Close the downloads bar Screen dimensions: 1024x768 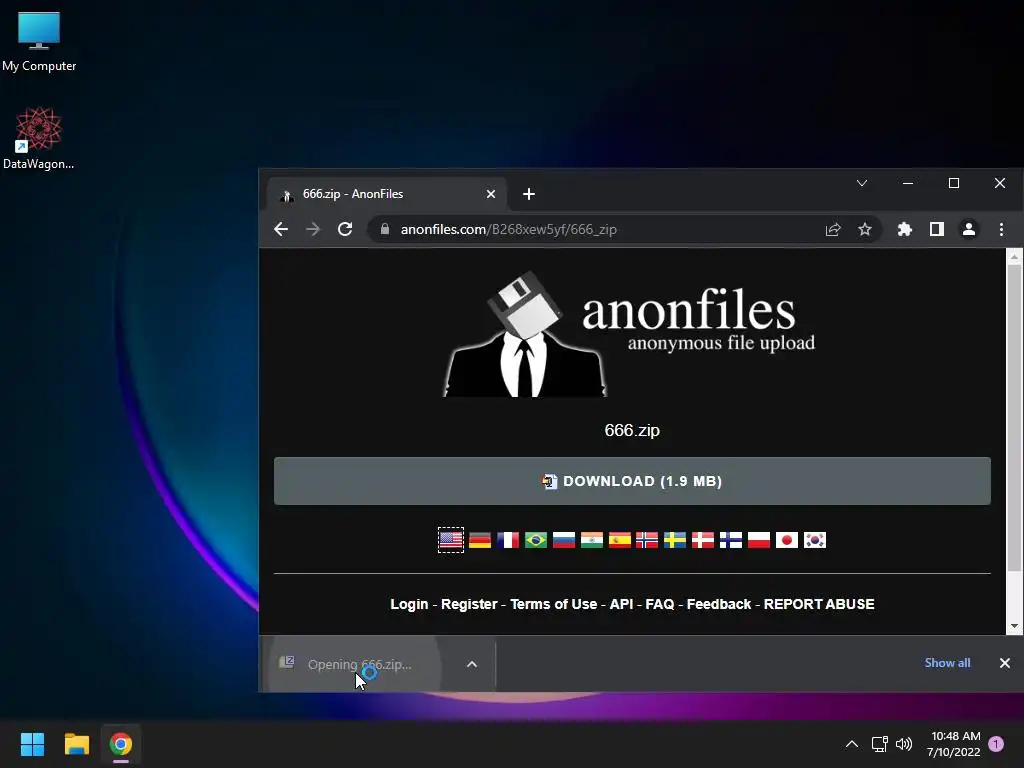tap(1004, 664)
